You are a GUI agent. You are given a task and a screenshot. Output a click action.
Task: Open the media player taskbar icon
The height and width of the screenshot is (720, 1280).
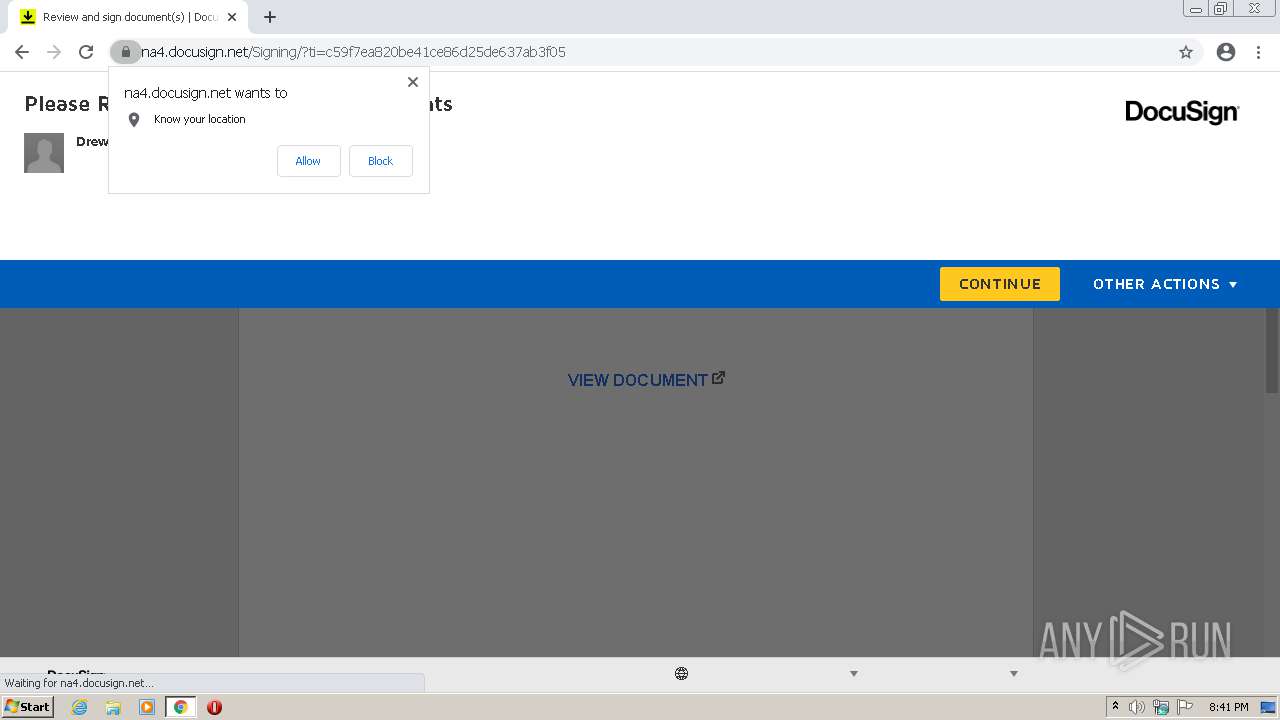tap(147, 707)
